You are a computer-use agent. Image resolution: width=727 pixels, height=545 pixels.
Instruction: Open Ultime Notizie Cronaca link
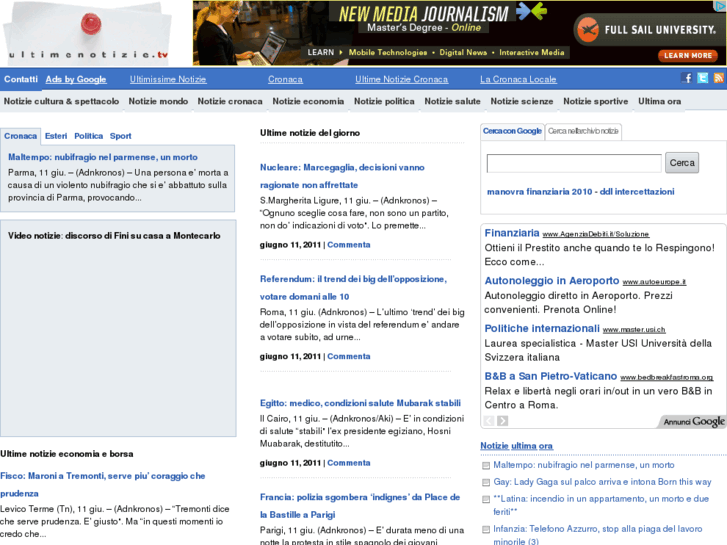point(402,79)
